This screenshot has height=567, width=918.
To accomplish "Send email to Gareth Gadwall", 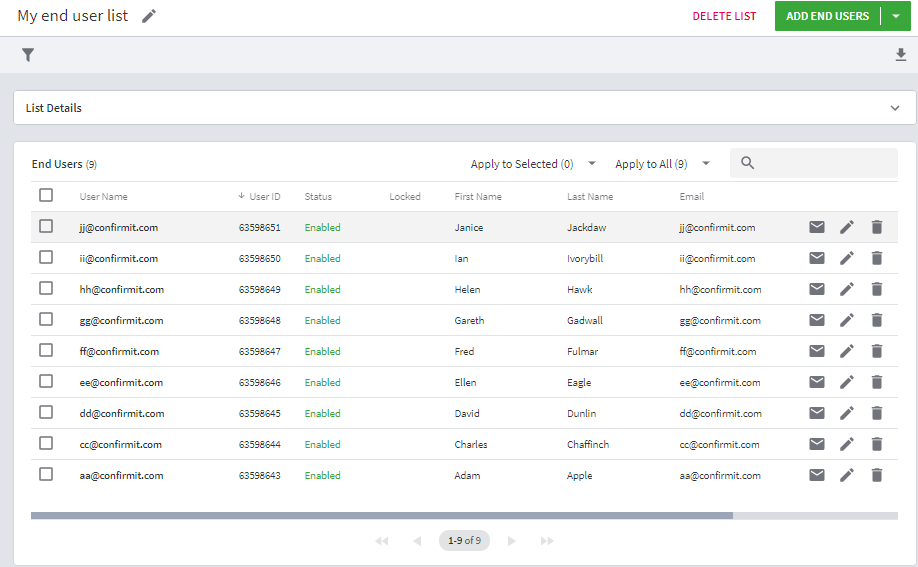I will [817, 320].
